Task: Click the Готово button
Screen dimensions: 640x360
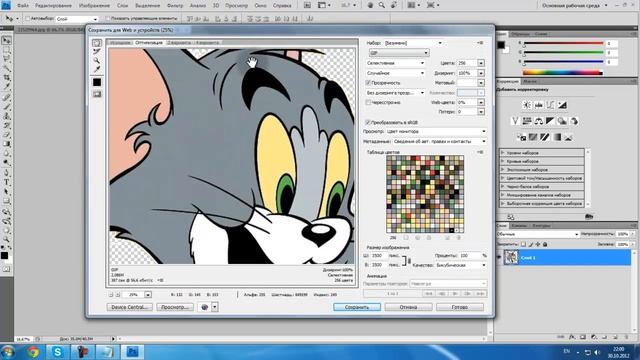Action: click(x=460, y=307)
